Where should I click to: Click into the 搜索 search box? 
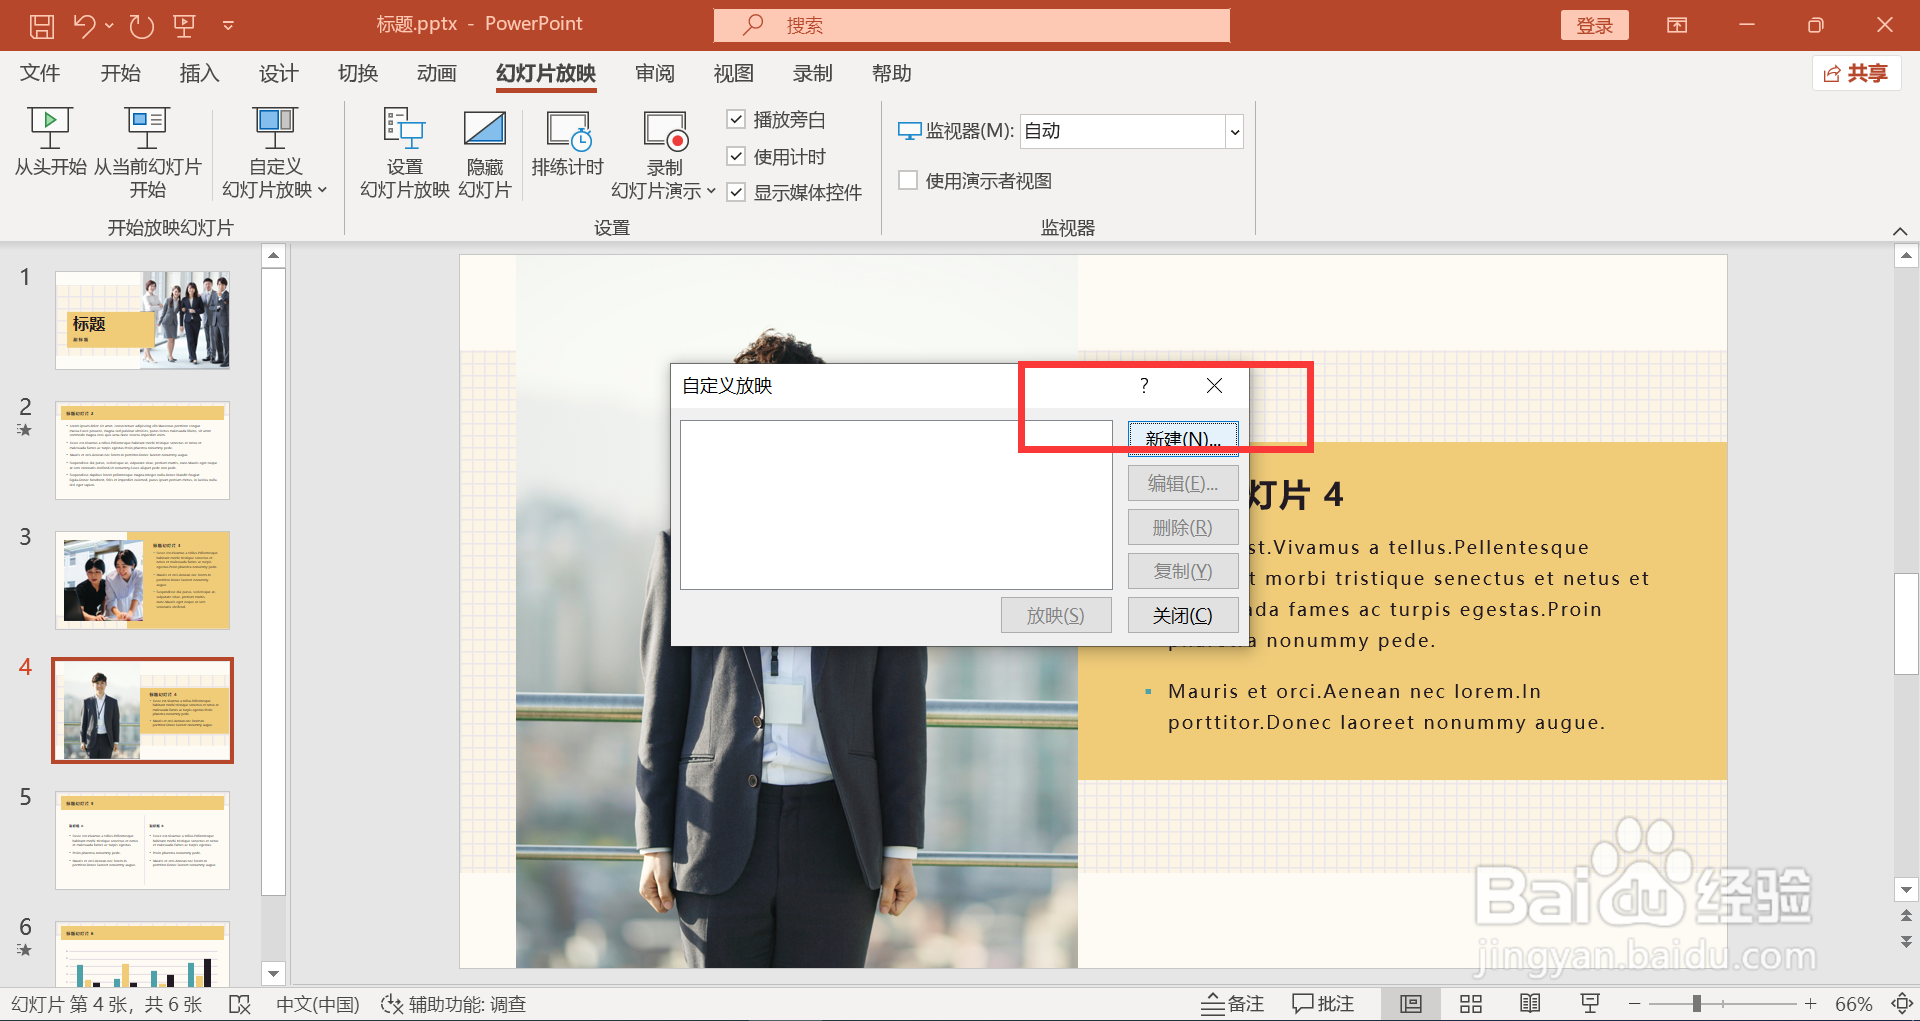click(x=972, y=25)
